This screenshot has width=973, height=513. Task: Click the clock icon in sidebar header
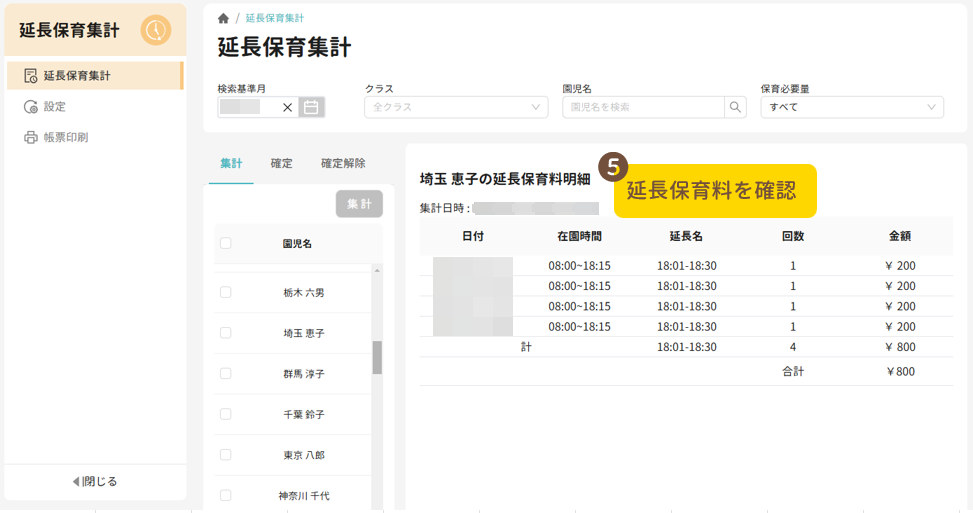(155, 31)
